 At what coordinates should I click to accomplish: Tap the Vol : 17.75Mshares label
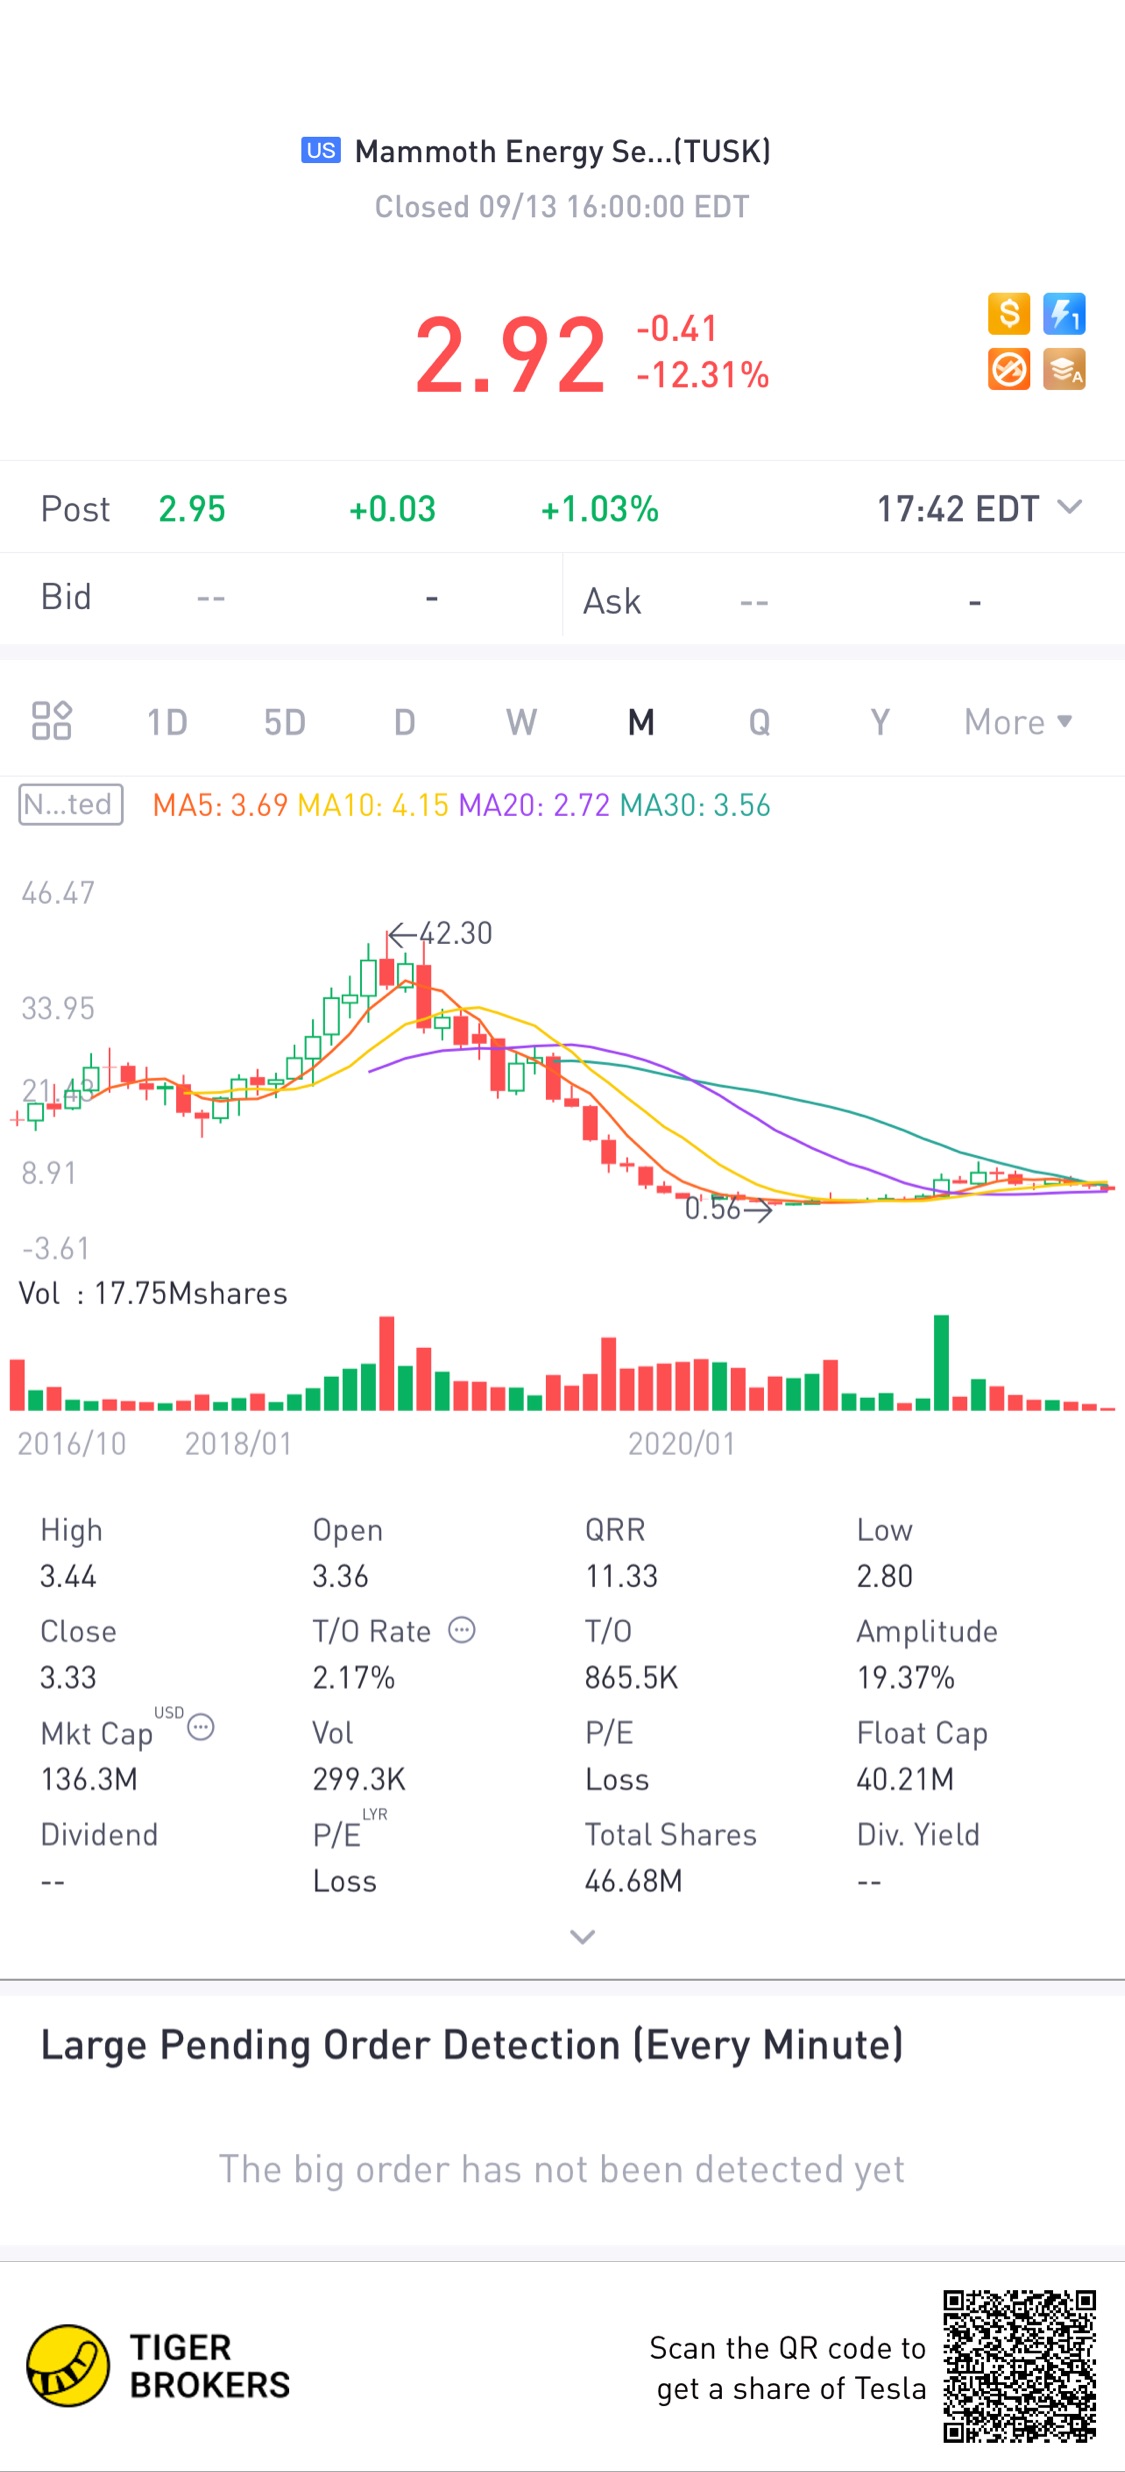tap(153, 1293)
